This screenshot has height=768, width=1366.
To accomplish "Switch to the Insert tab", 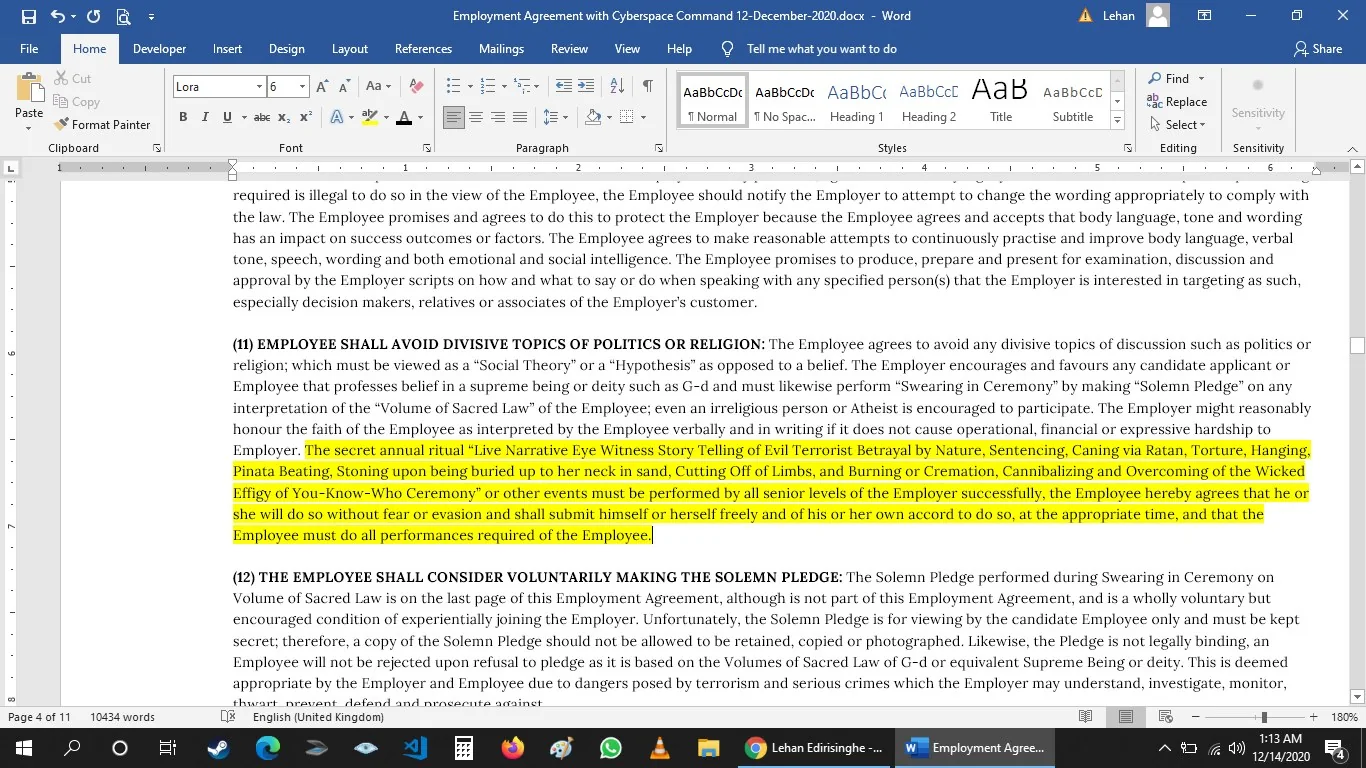I will [x=227, y=49].
